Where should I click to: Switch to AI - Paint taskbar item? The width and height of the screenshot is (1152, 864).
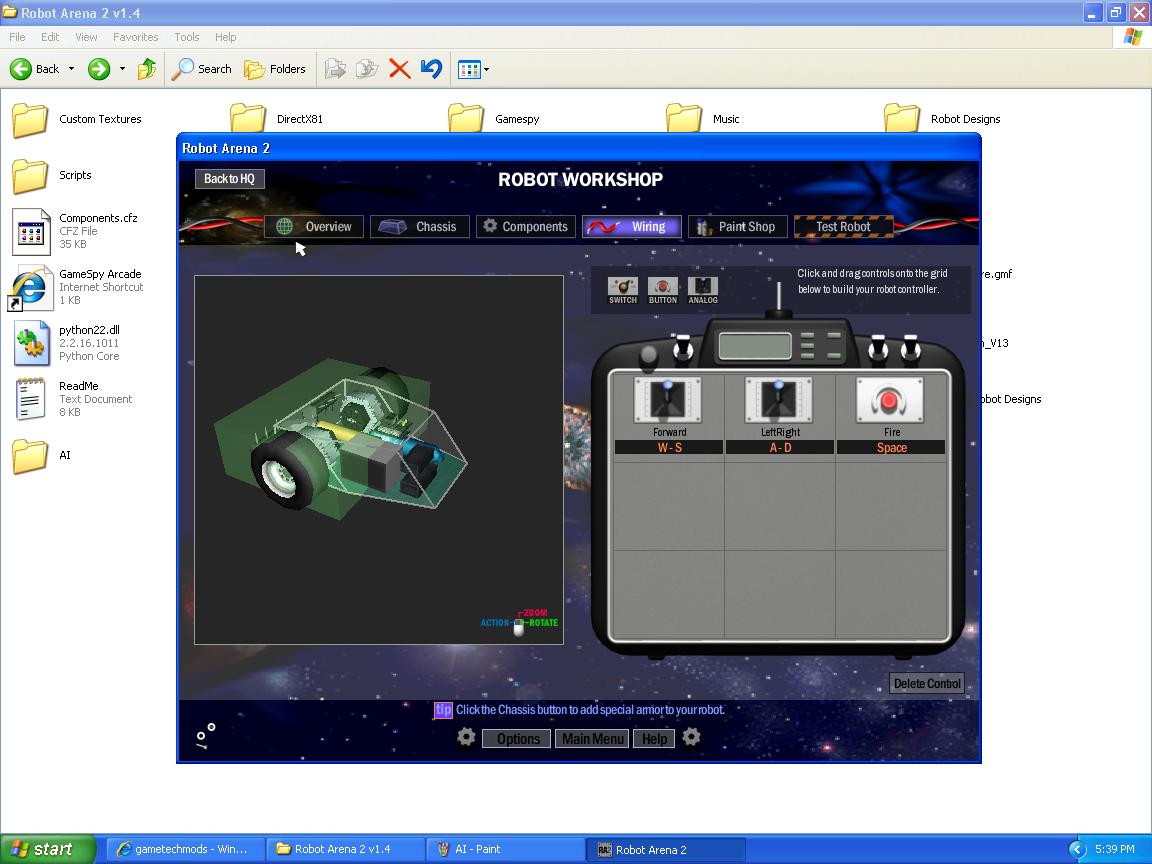506,849
